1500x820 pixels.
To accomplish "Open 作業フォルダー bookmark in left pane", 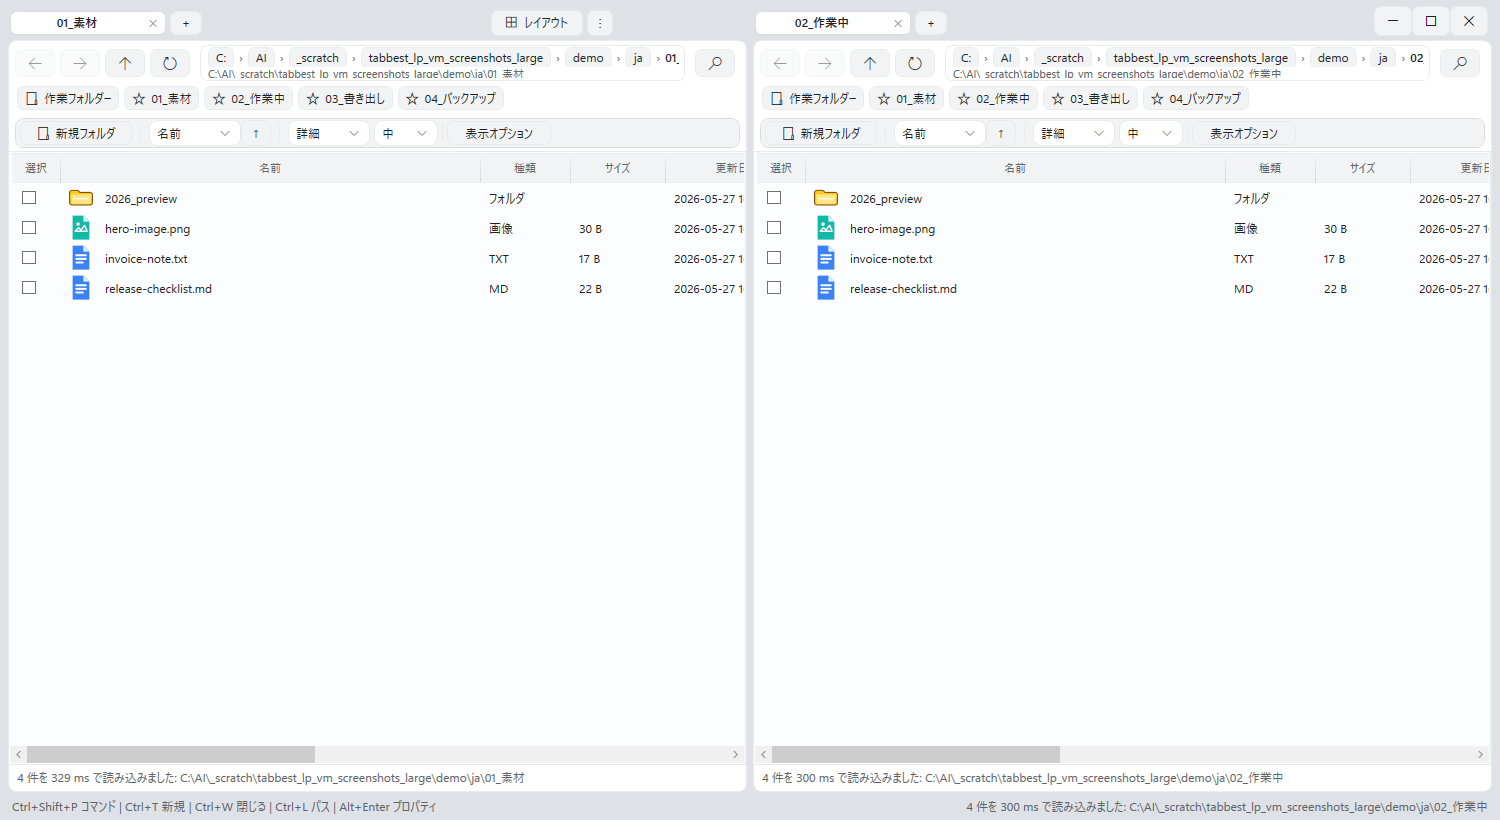I will coord(68,98).
